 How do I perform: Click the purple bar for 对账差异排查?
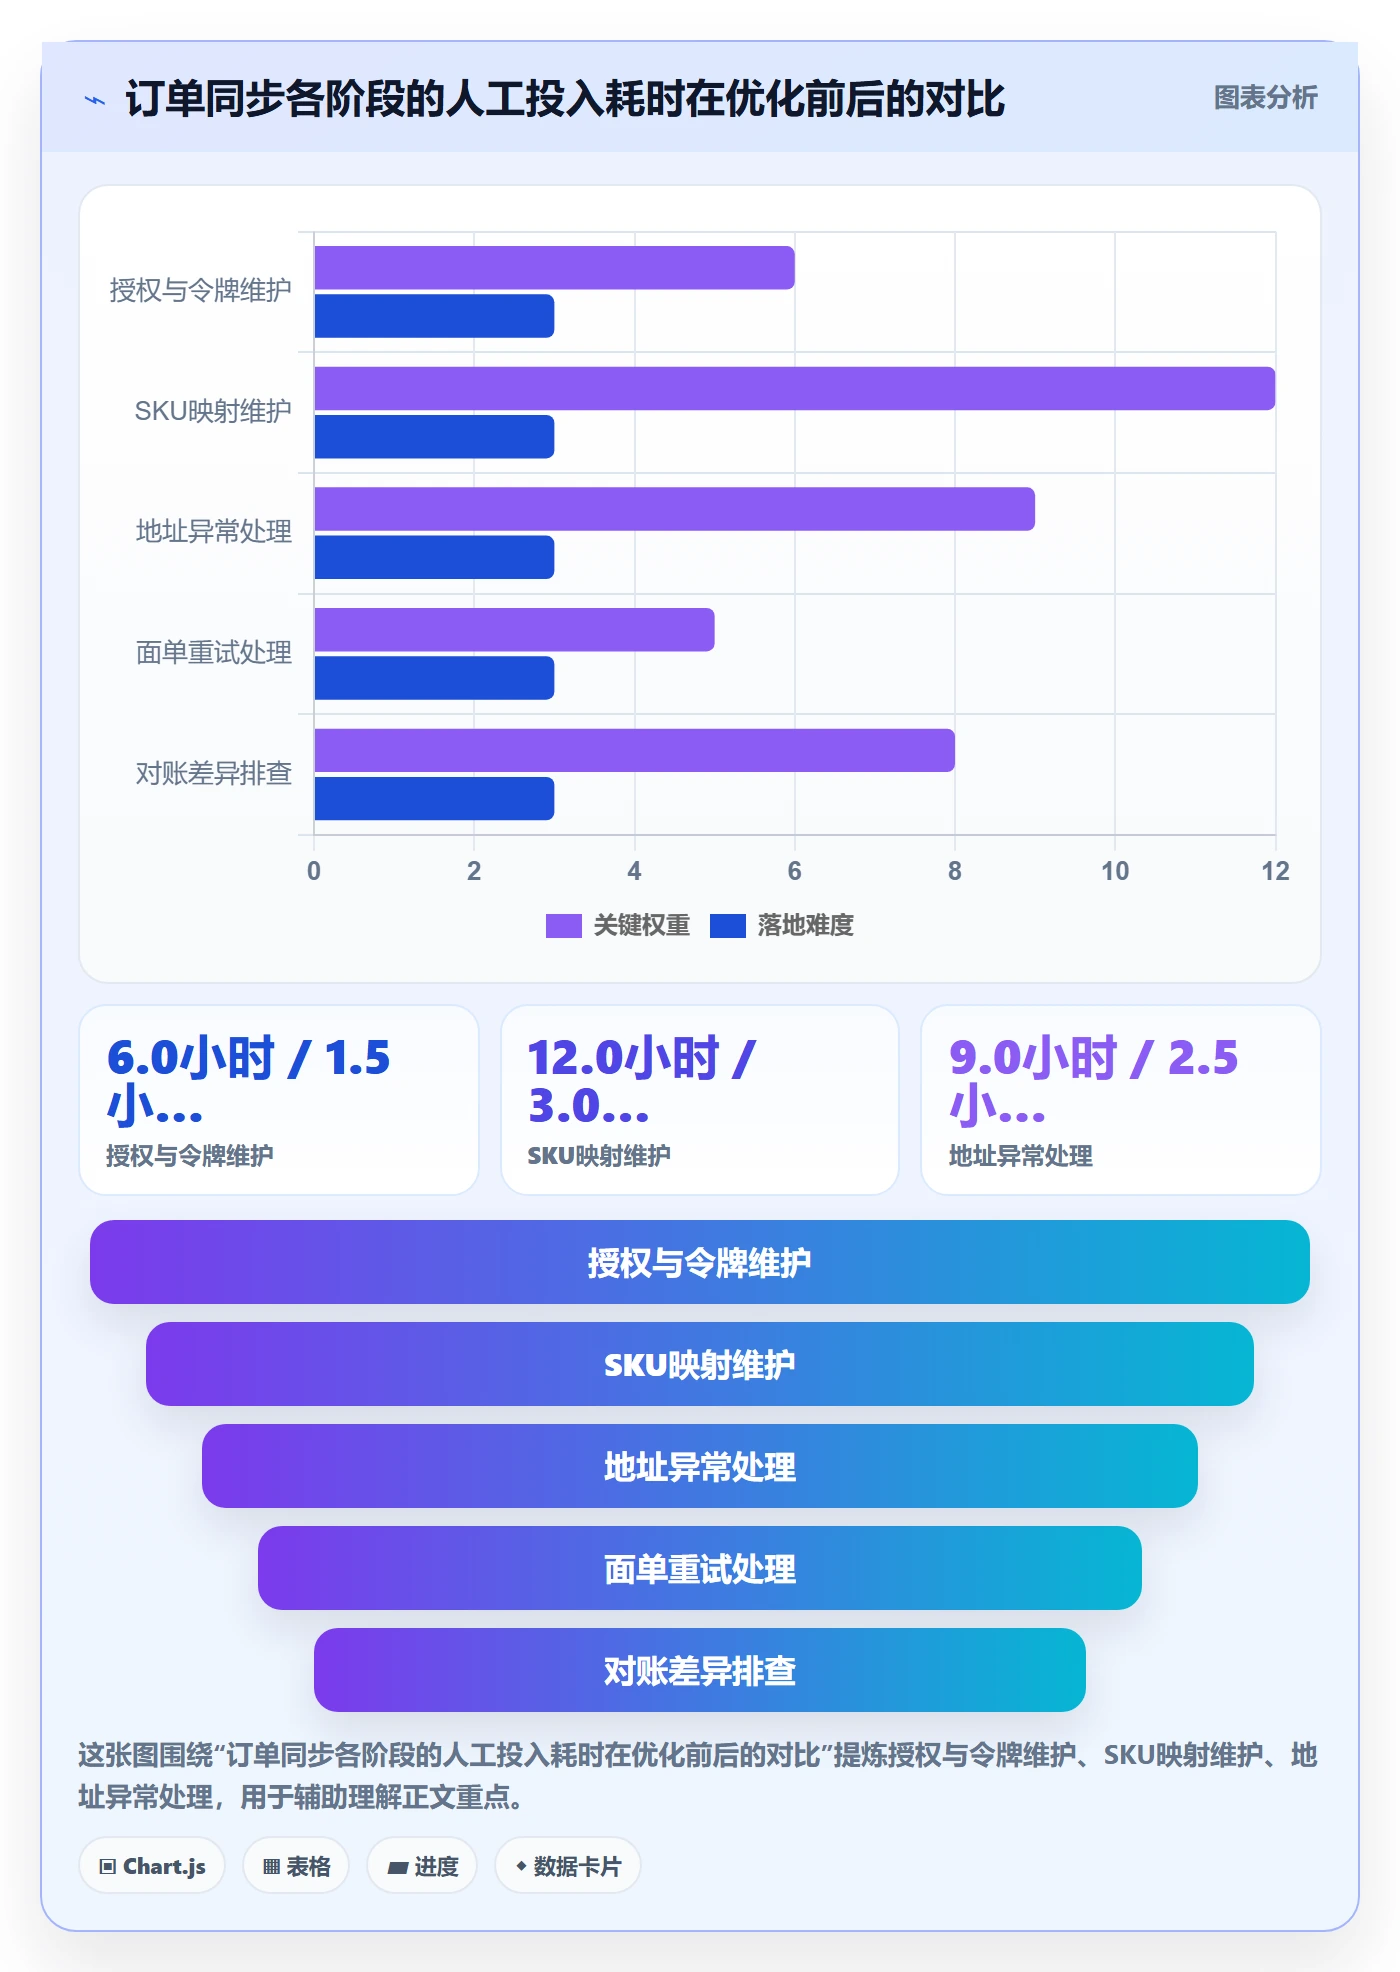tap(634, 750)
